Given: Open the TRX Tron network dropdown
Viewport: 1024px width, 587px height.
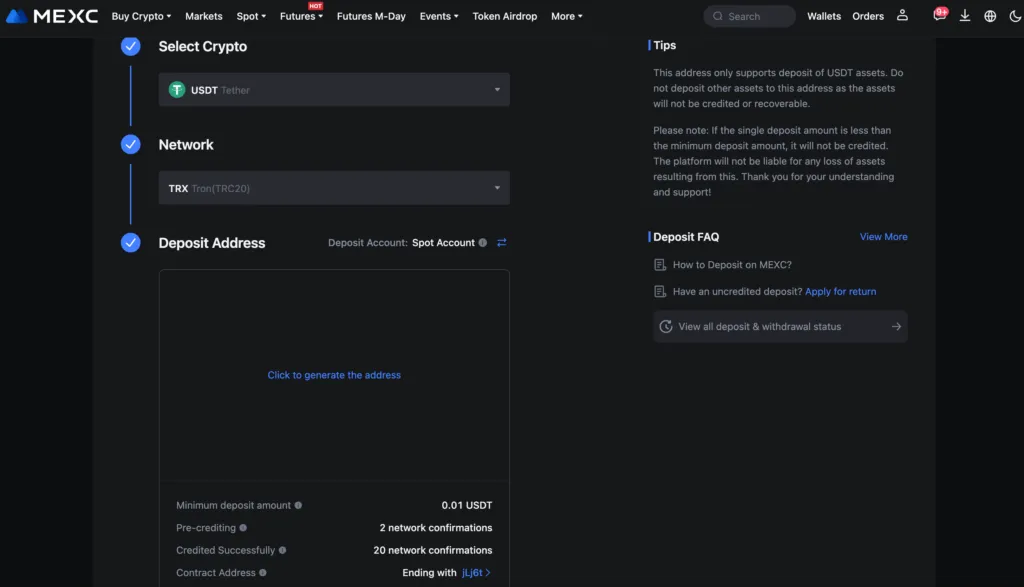Looking at the screenshot, I should (x=334, y=187).
